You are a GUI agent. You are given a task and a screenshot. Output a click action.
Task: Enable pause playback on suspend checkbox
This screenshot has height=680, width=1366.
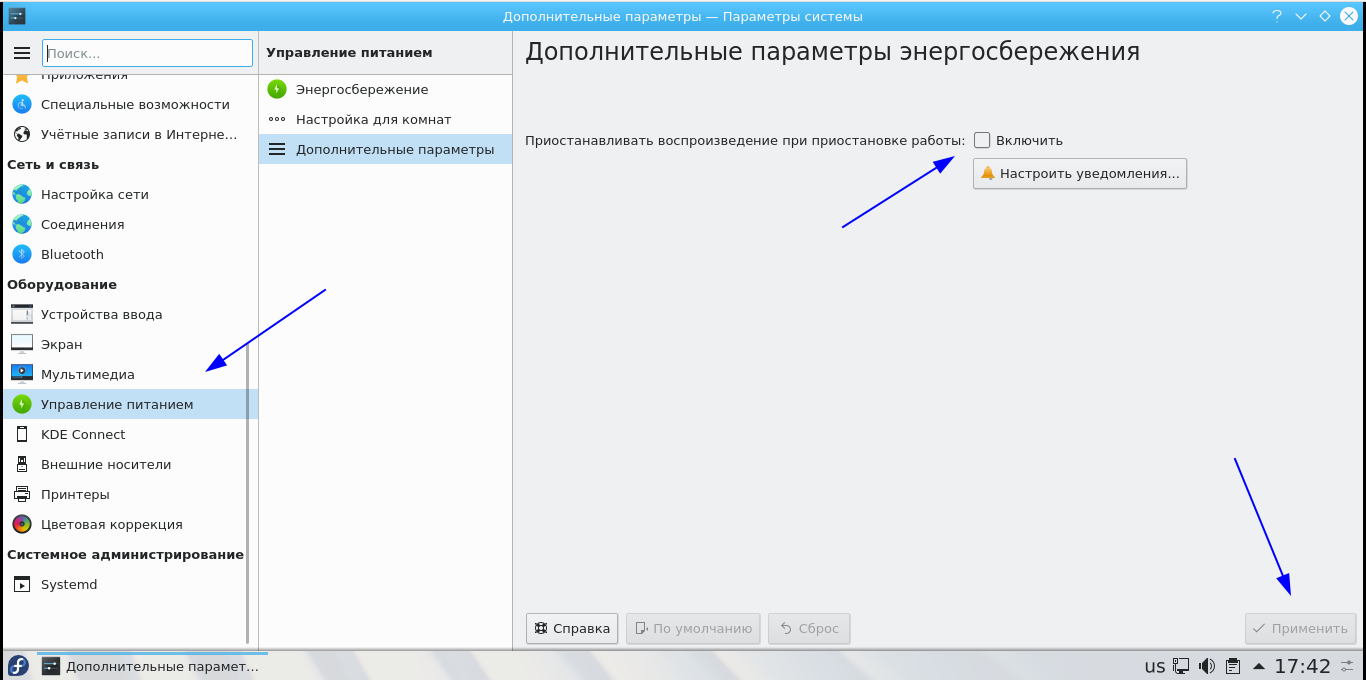982,141
